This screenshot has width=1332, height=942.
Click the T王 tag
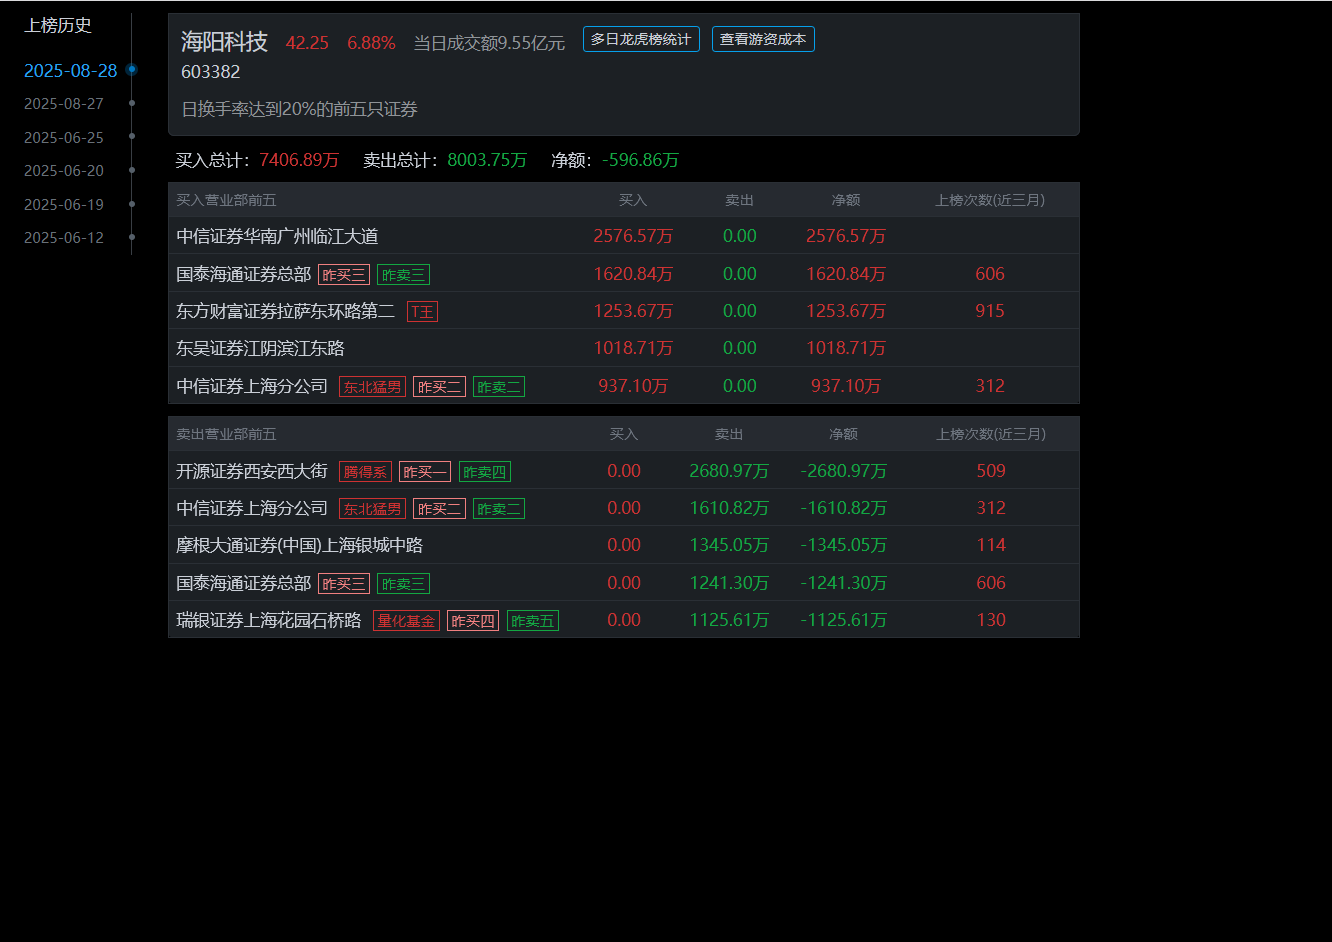click(422, 312)
